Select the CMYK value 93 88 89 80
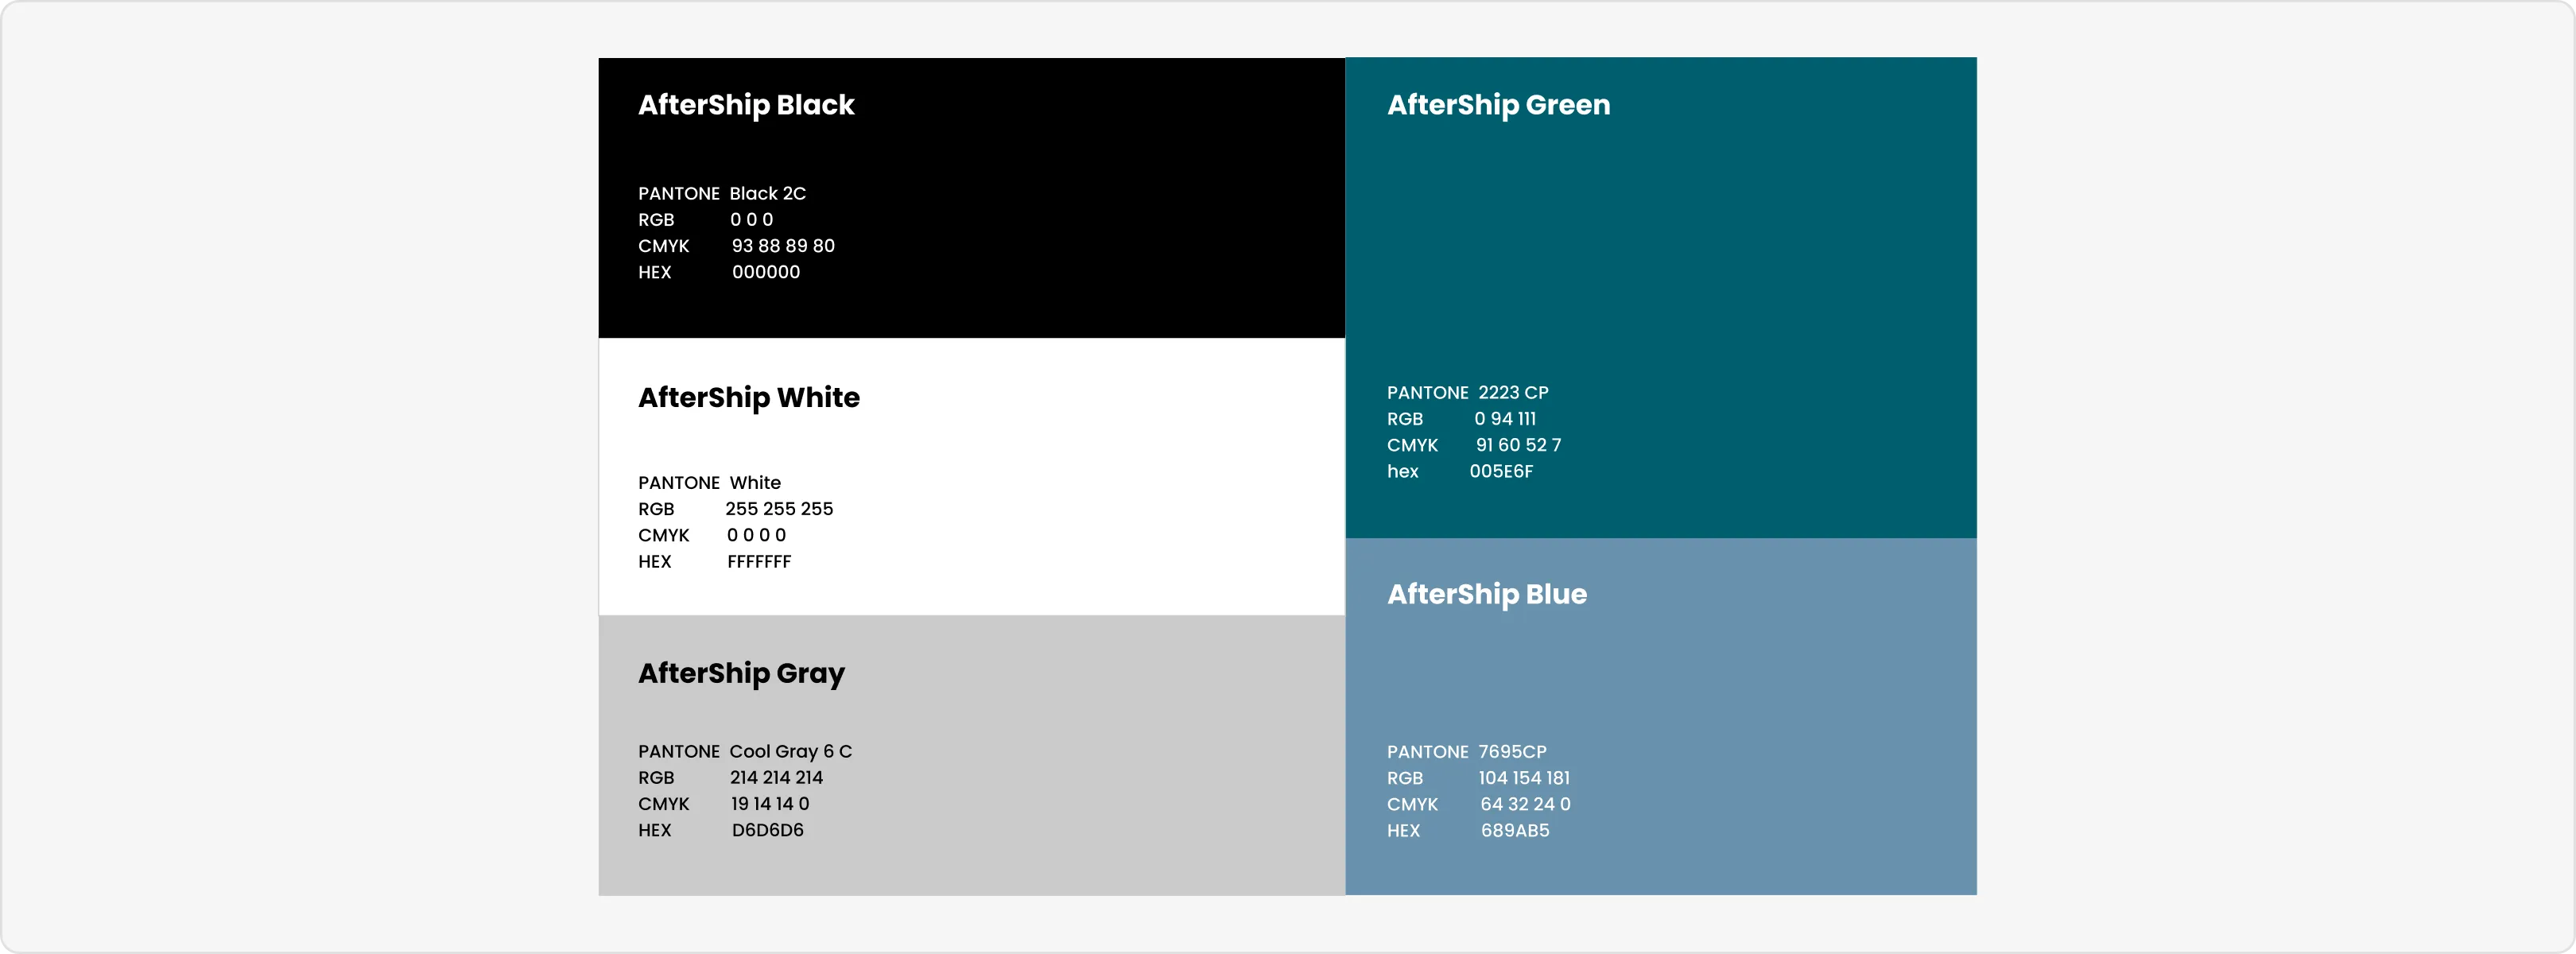2576x954 pixels. (x=783, y=246)
